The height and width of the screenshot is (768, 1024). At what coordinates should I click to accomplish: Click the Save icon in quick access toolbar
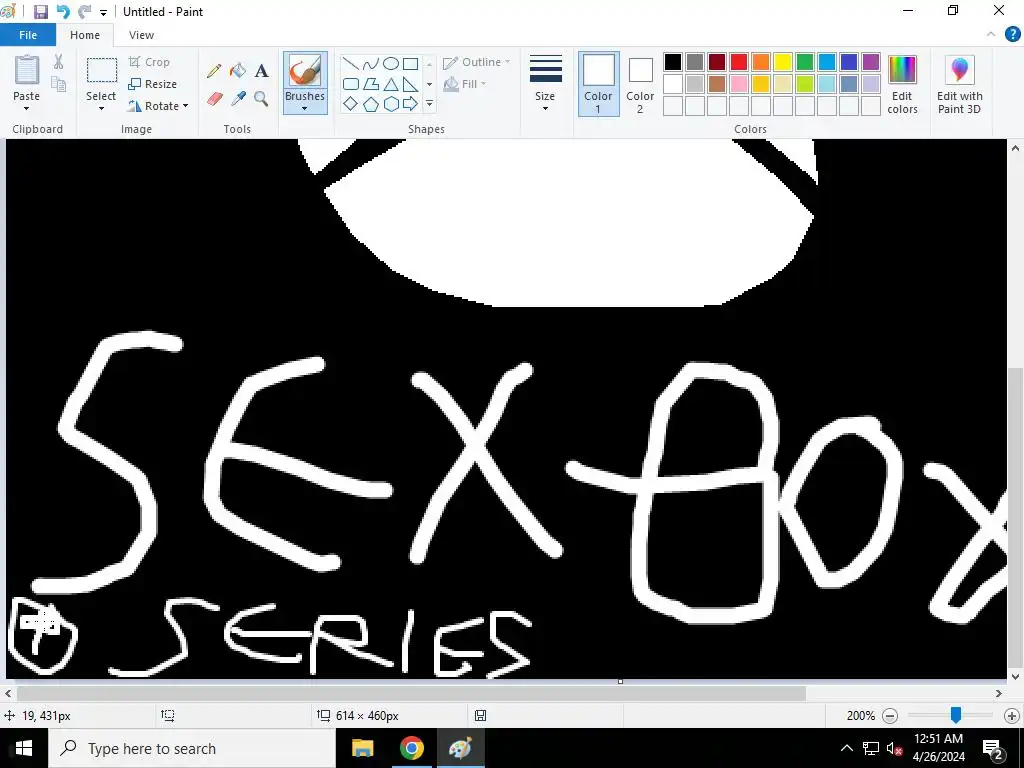40,12
